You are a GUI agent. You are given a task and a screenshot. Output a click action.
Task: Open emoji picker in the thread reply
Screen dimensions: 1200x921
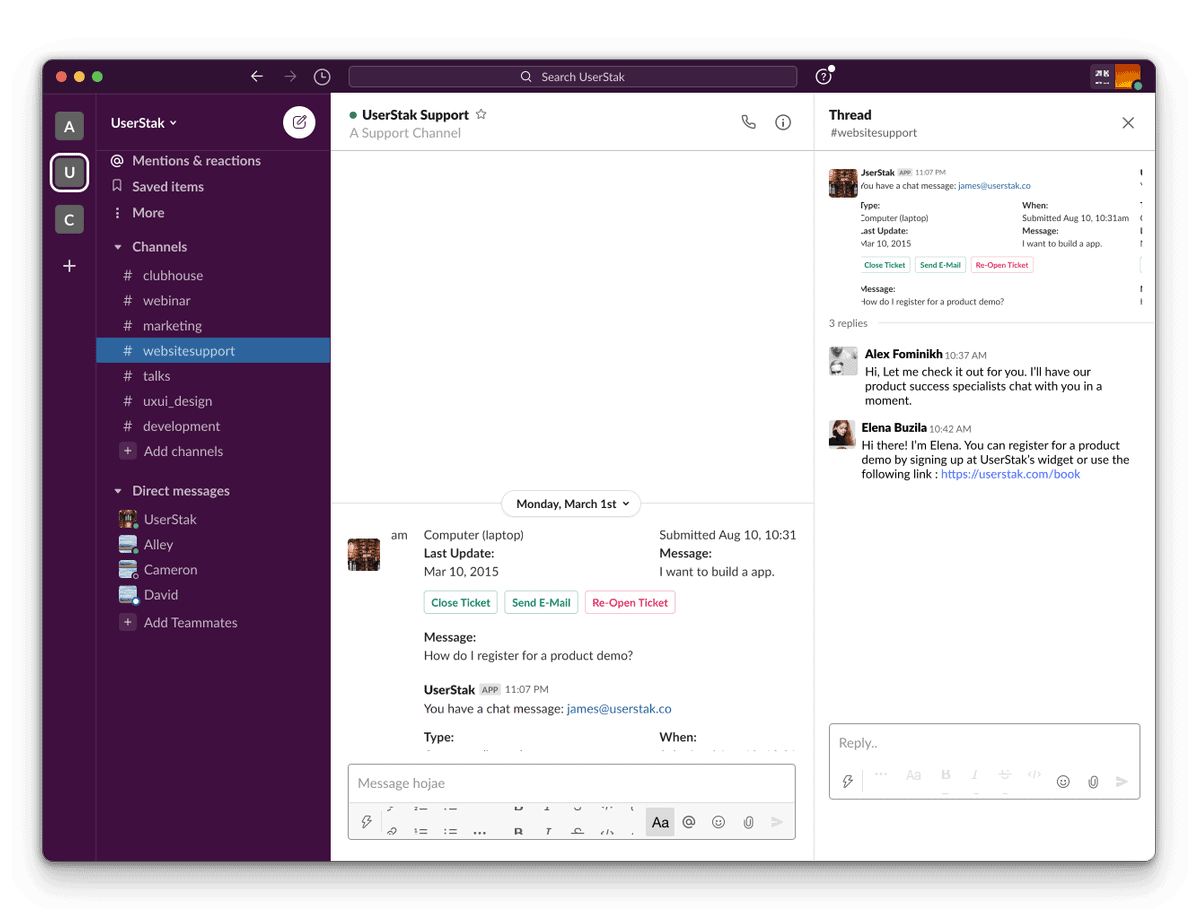tap(1063, 781)
